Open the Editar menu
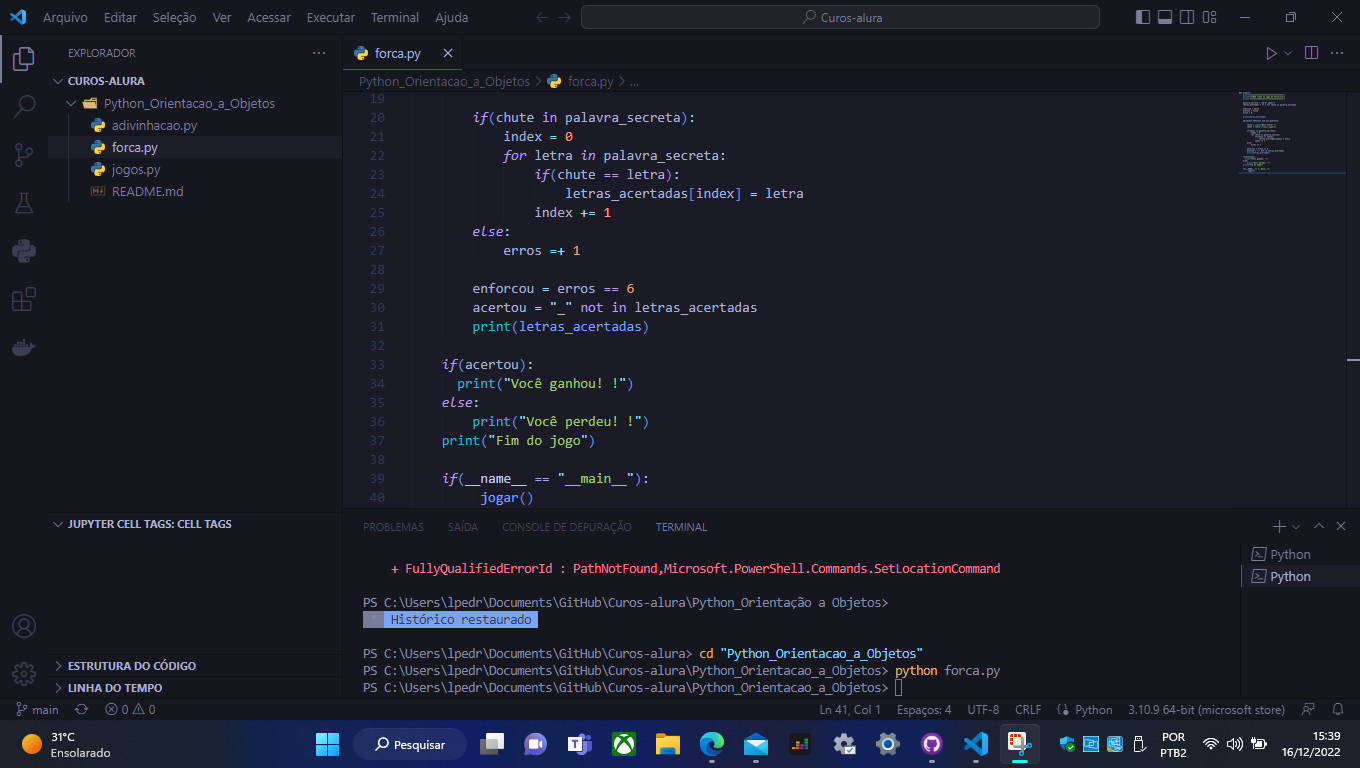The height and width of the screenshot is (768, 1360). pyautogui.click(x=120, y=17)
